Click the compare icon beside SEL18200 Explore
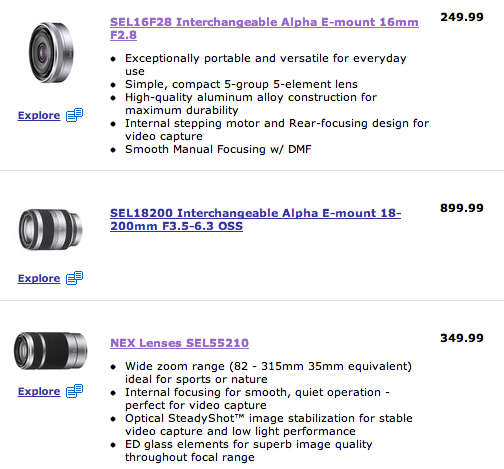Image resolution: width=504 pixels, height=469 pixels. [x=74, y=278]
